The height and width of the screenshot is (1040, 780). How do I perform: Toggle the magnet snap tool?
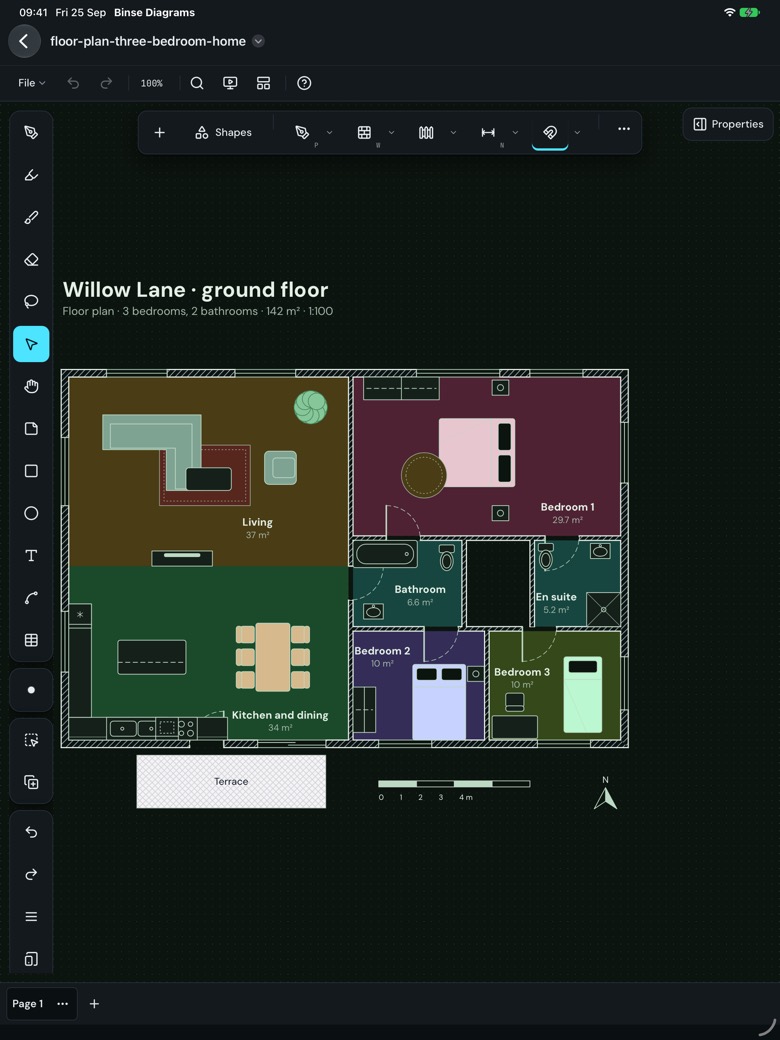pos(550,133)
